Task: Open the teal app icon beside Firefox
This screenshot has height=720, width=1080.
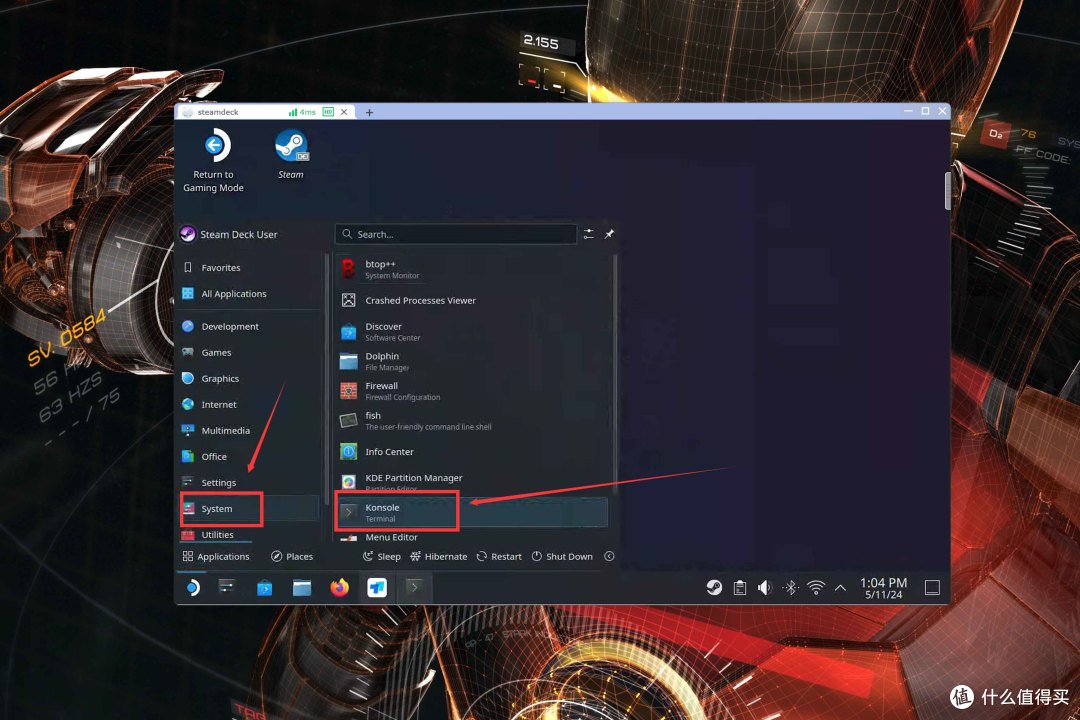Action: coord(377,588)
